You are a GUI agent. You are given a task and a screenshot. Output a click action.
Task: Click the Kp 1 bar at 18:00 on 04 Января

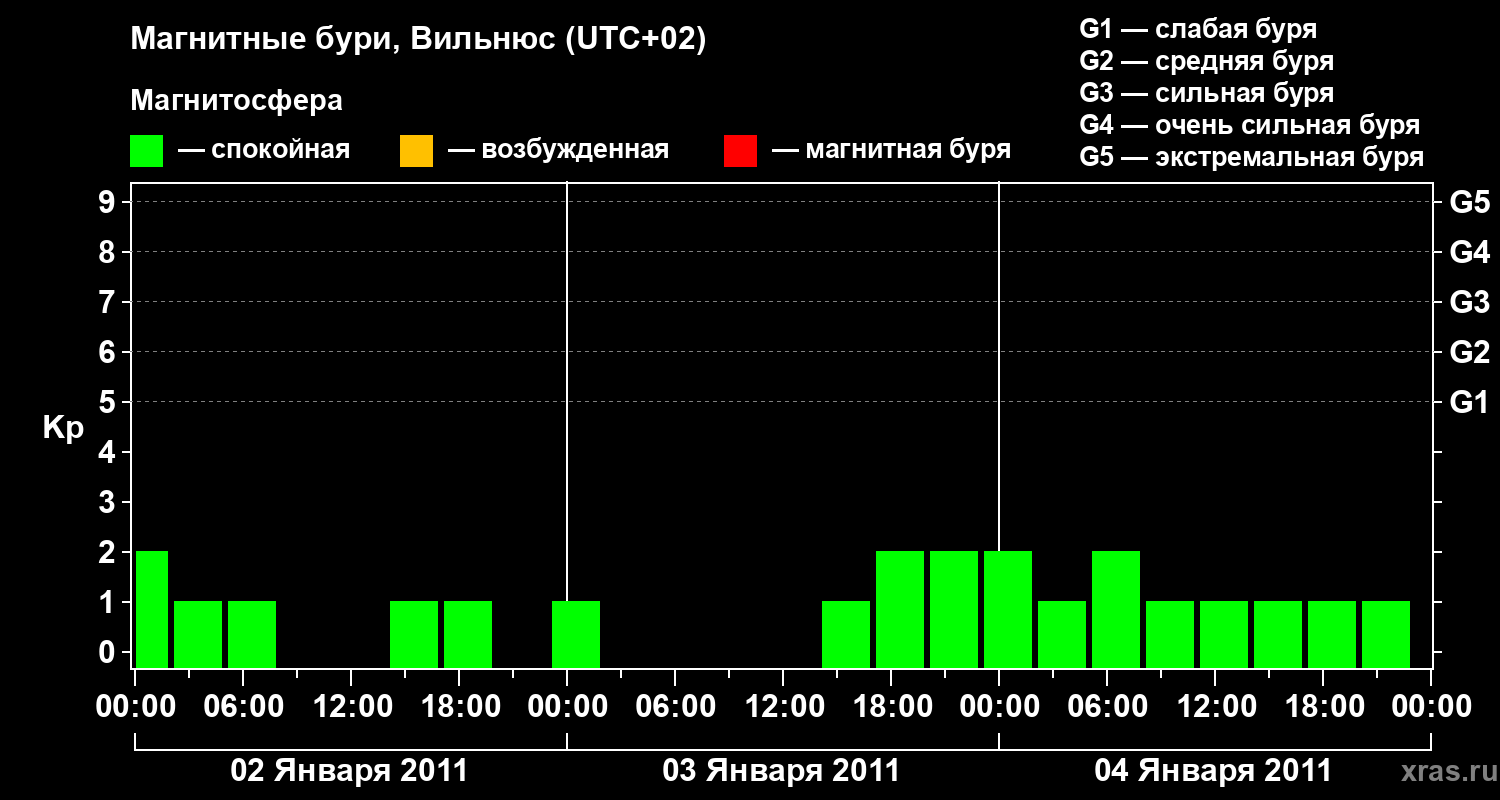[1332, 635]
